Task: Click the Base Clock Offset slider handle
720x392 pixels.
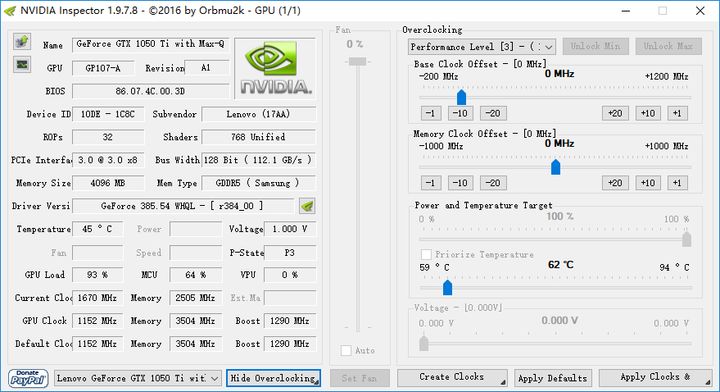Action: pyautogui.click(x=461, y=97)
